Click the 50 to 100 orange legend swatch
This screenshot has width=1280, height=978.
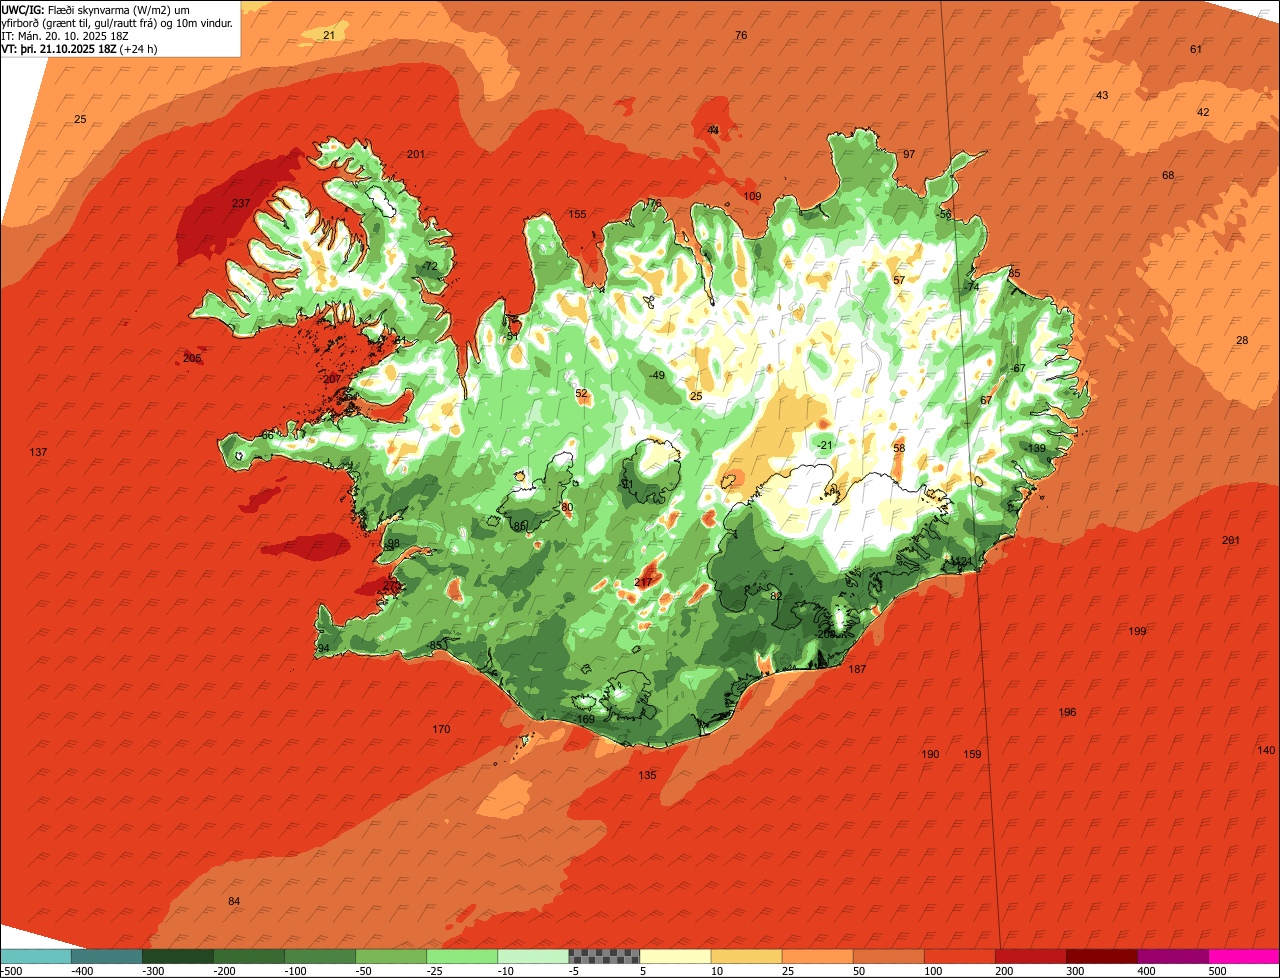coord(888,956)
